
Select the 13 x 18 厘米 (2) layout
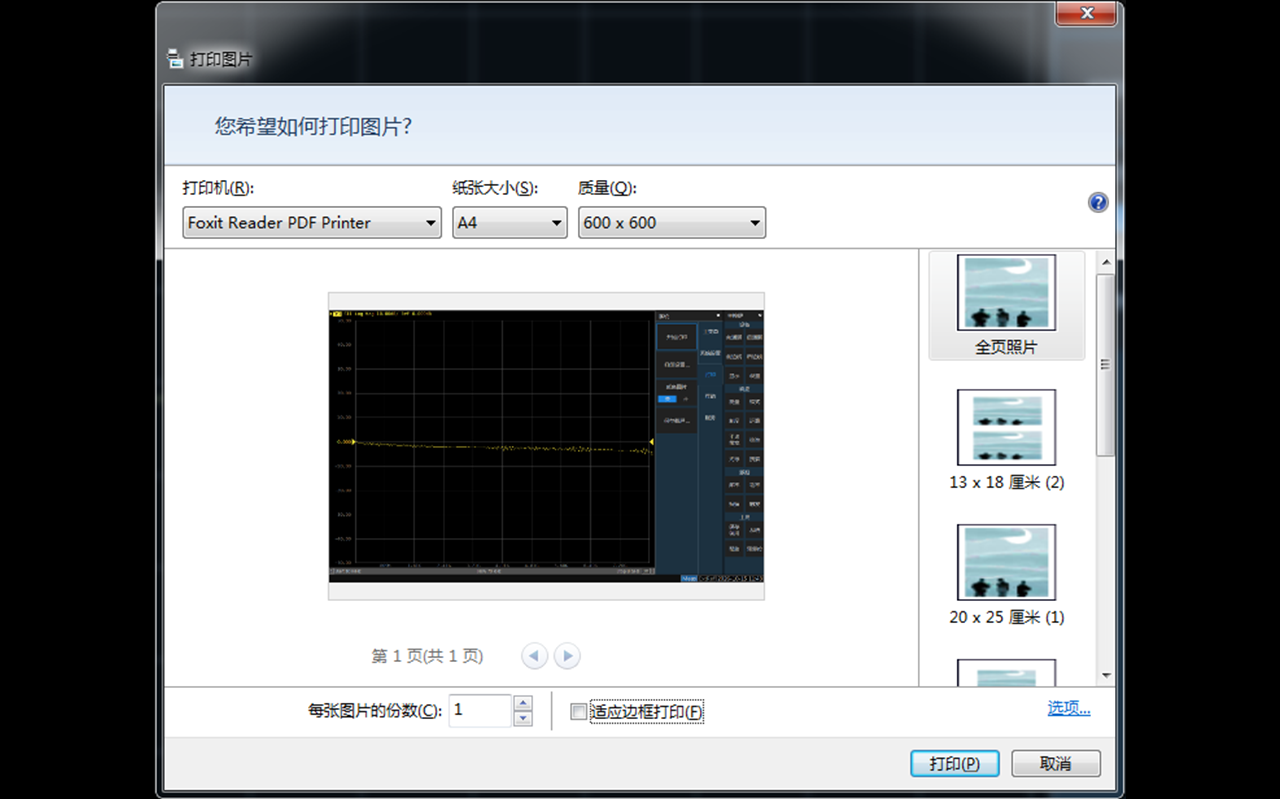[1006, 440]
